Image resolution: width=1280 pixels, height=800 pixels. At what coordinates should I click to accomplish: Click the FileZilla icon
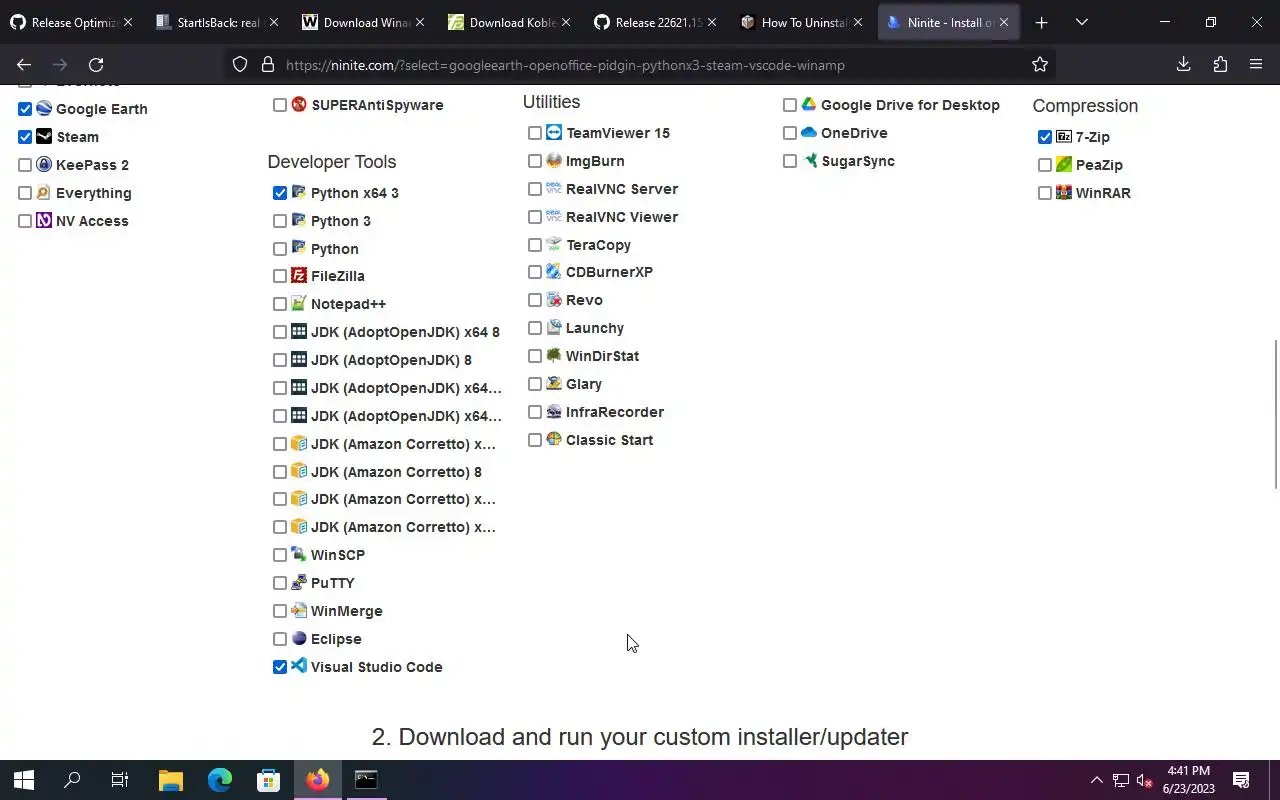(x=299, y=275)
